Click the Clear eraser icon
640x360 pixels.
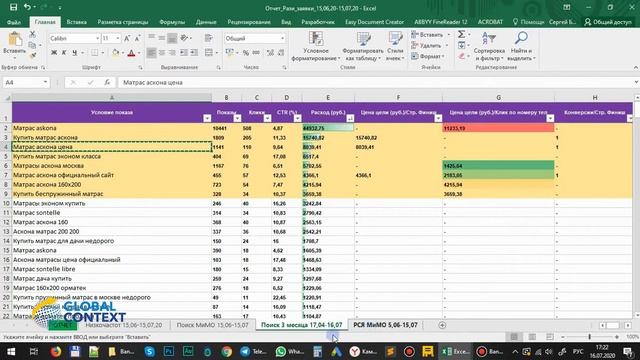tap(461, 56)
